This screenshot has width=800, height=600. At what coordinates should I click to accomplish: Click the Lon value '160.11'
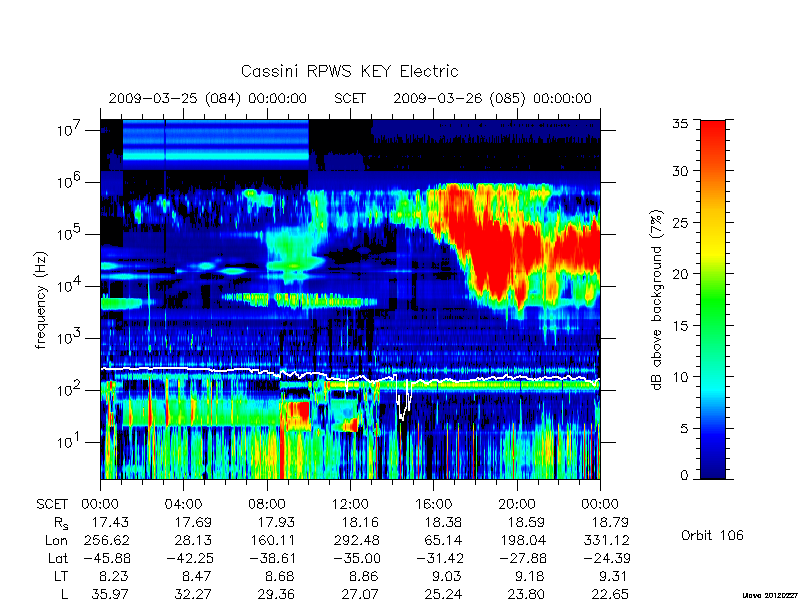tap(272, 540)
